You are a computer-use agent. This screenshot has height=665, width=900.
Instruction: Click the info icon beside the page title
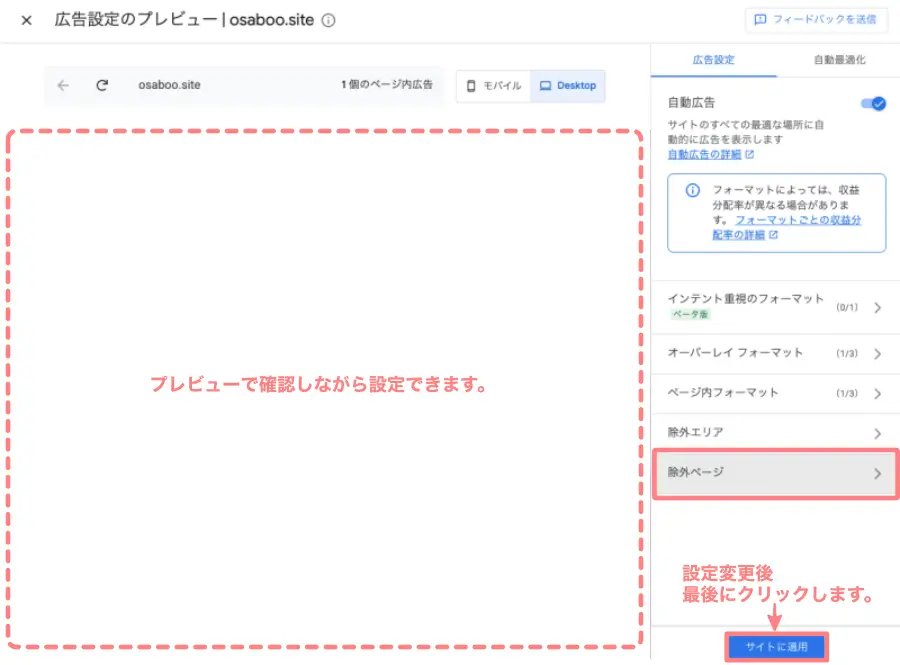coord(327,20)
